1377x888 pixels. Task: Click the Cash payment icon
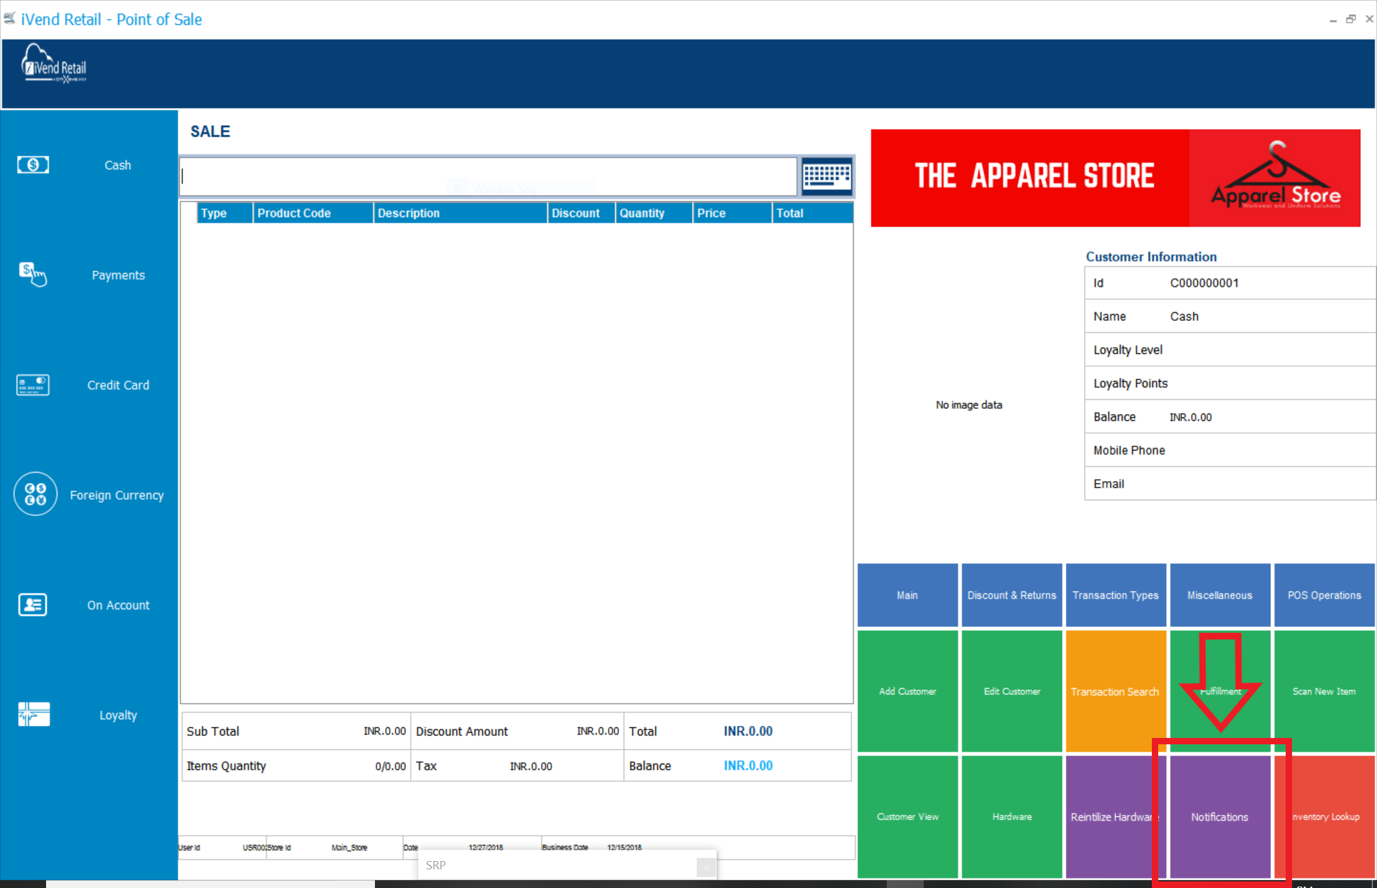click(33, 165)
